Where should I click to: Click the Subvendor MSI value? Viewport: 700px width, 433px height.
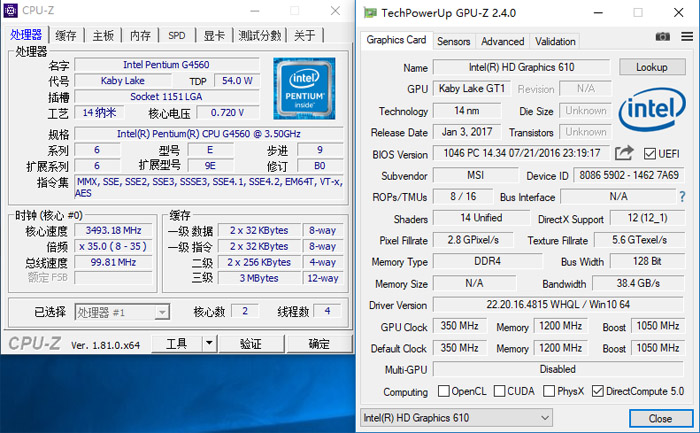point(475,175)
